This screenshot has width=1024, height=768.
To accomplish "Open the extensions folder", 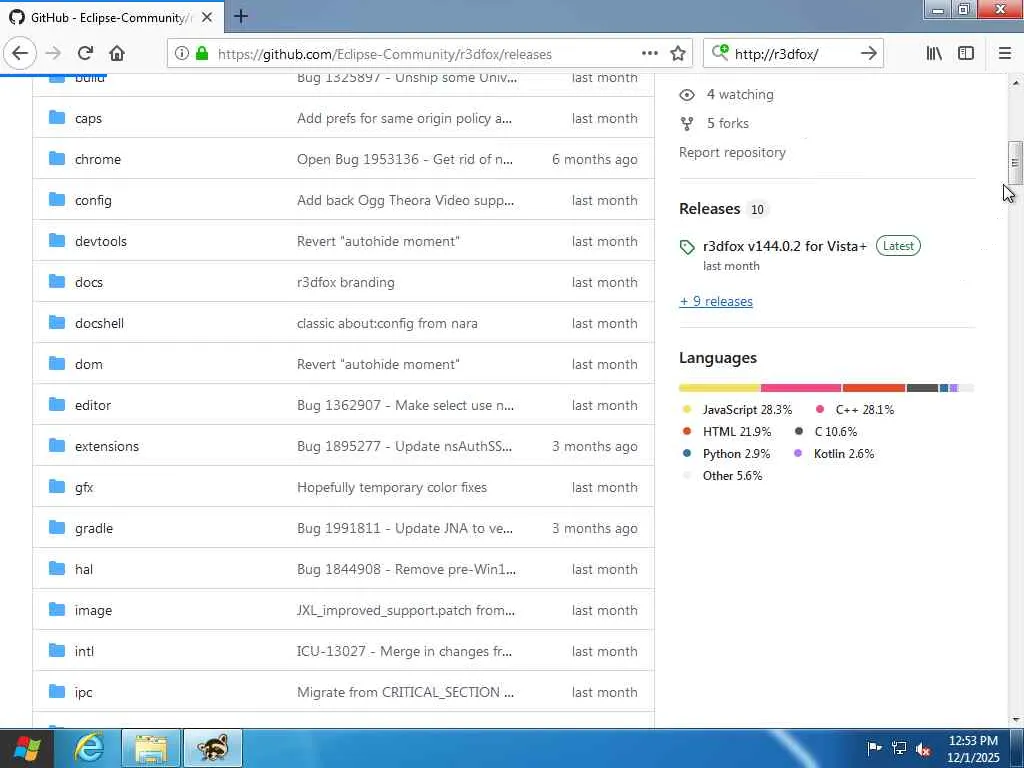I will pos(106,446).
